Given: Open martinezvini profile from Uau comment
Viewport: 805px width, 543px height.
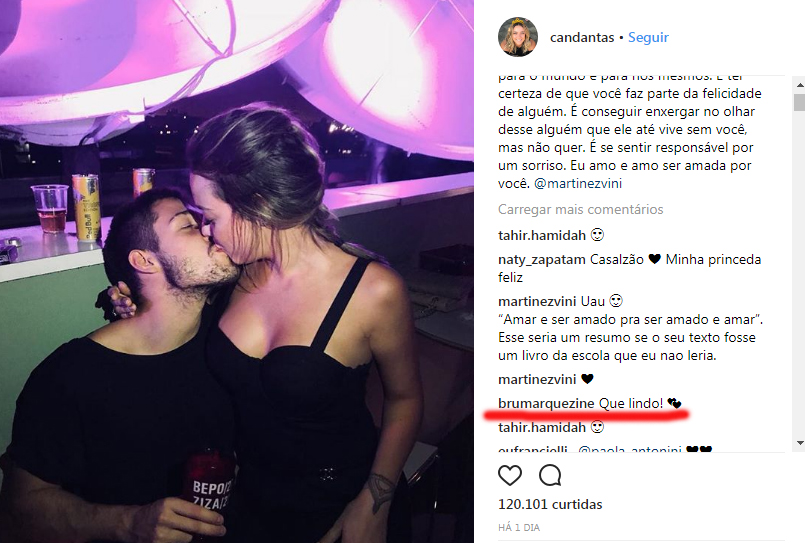Looking at the screenshot, I should click(537, 301).
